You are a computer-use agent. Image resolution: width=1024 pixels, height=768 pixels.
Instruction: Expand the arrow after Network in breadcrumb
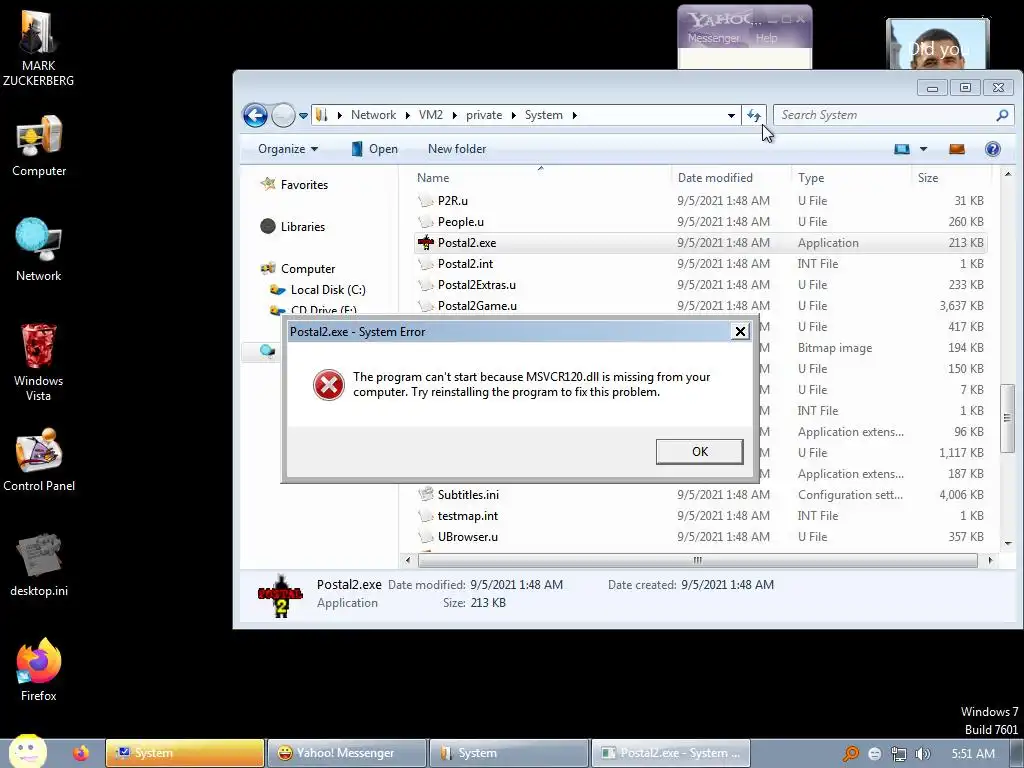click(408, 115)
